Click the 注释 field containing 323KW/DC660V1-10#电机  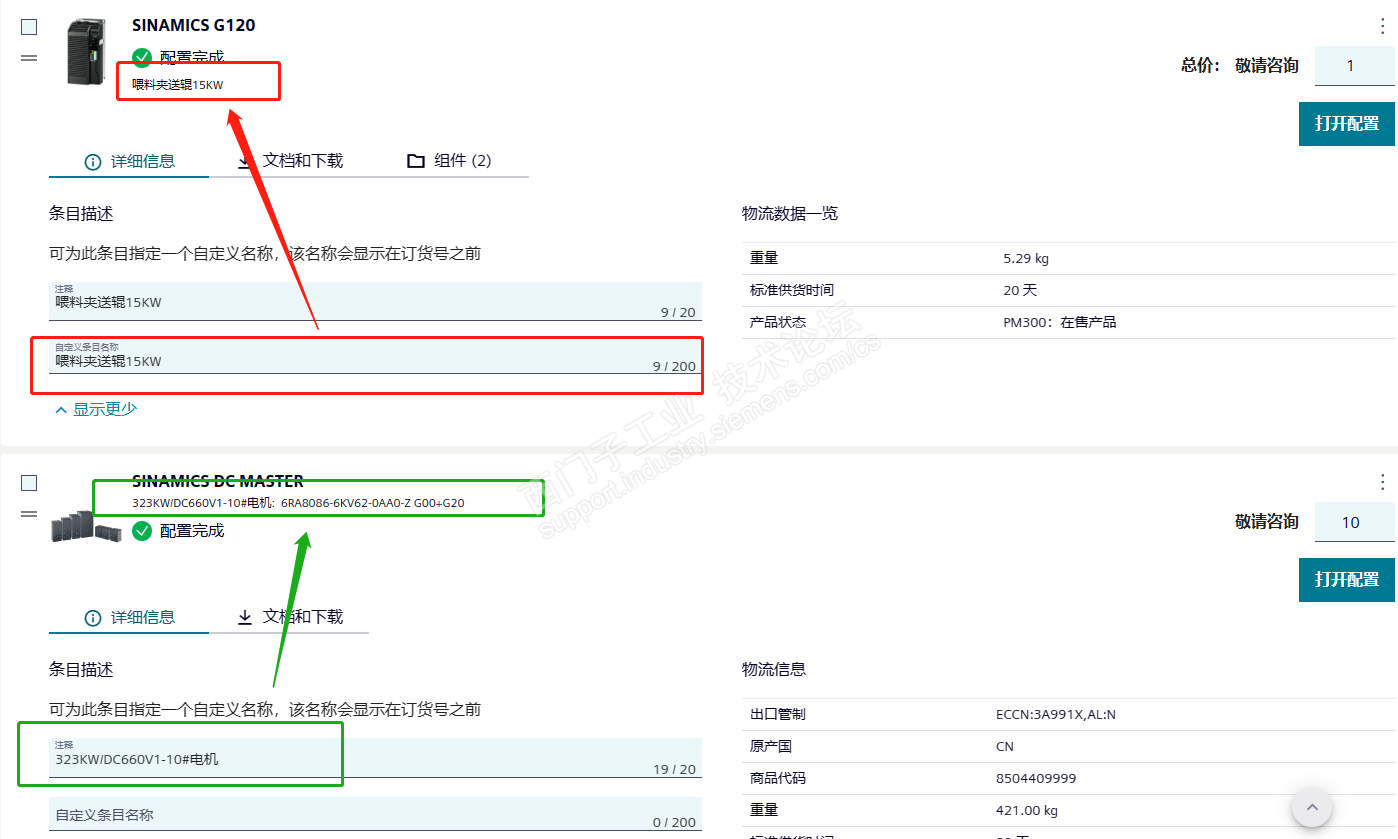pyautogui.click(x=375, y=758)
